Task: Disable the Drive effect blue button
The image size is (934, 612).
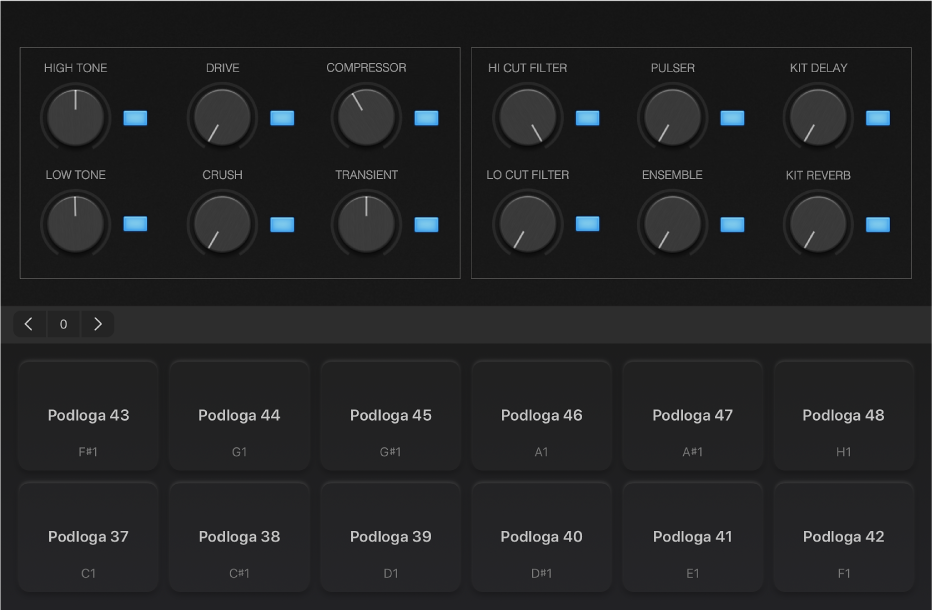Action: pos(282,118)
